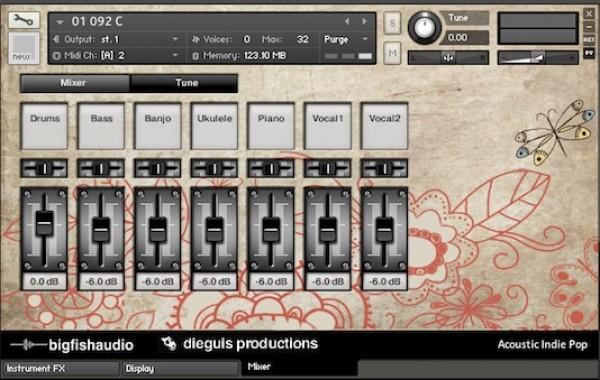Toggle the Mute M button
Viewport: 600px width, 380px height.
[x=392, y=53]
